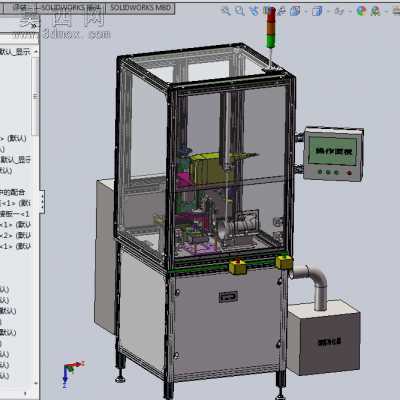Click the feature tree scroll-up arrow
This screenshot has height=400, width=400.
tap(36, 52)
